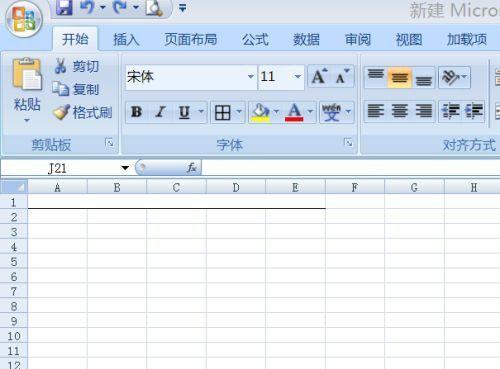Click the decrease indent icon
The width and height of the screenshot is (500, 369).
450,111
